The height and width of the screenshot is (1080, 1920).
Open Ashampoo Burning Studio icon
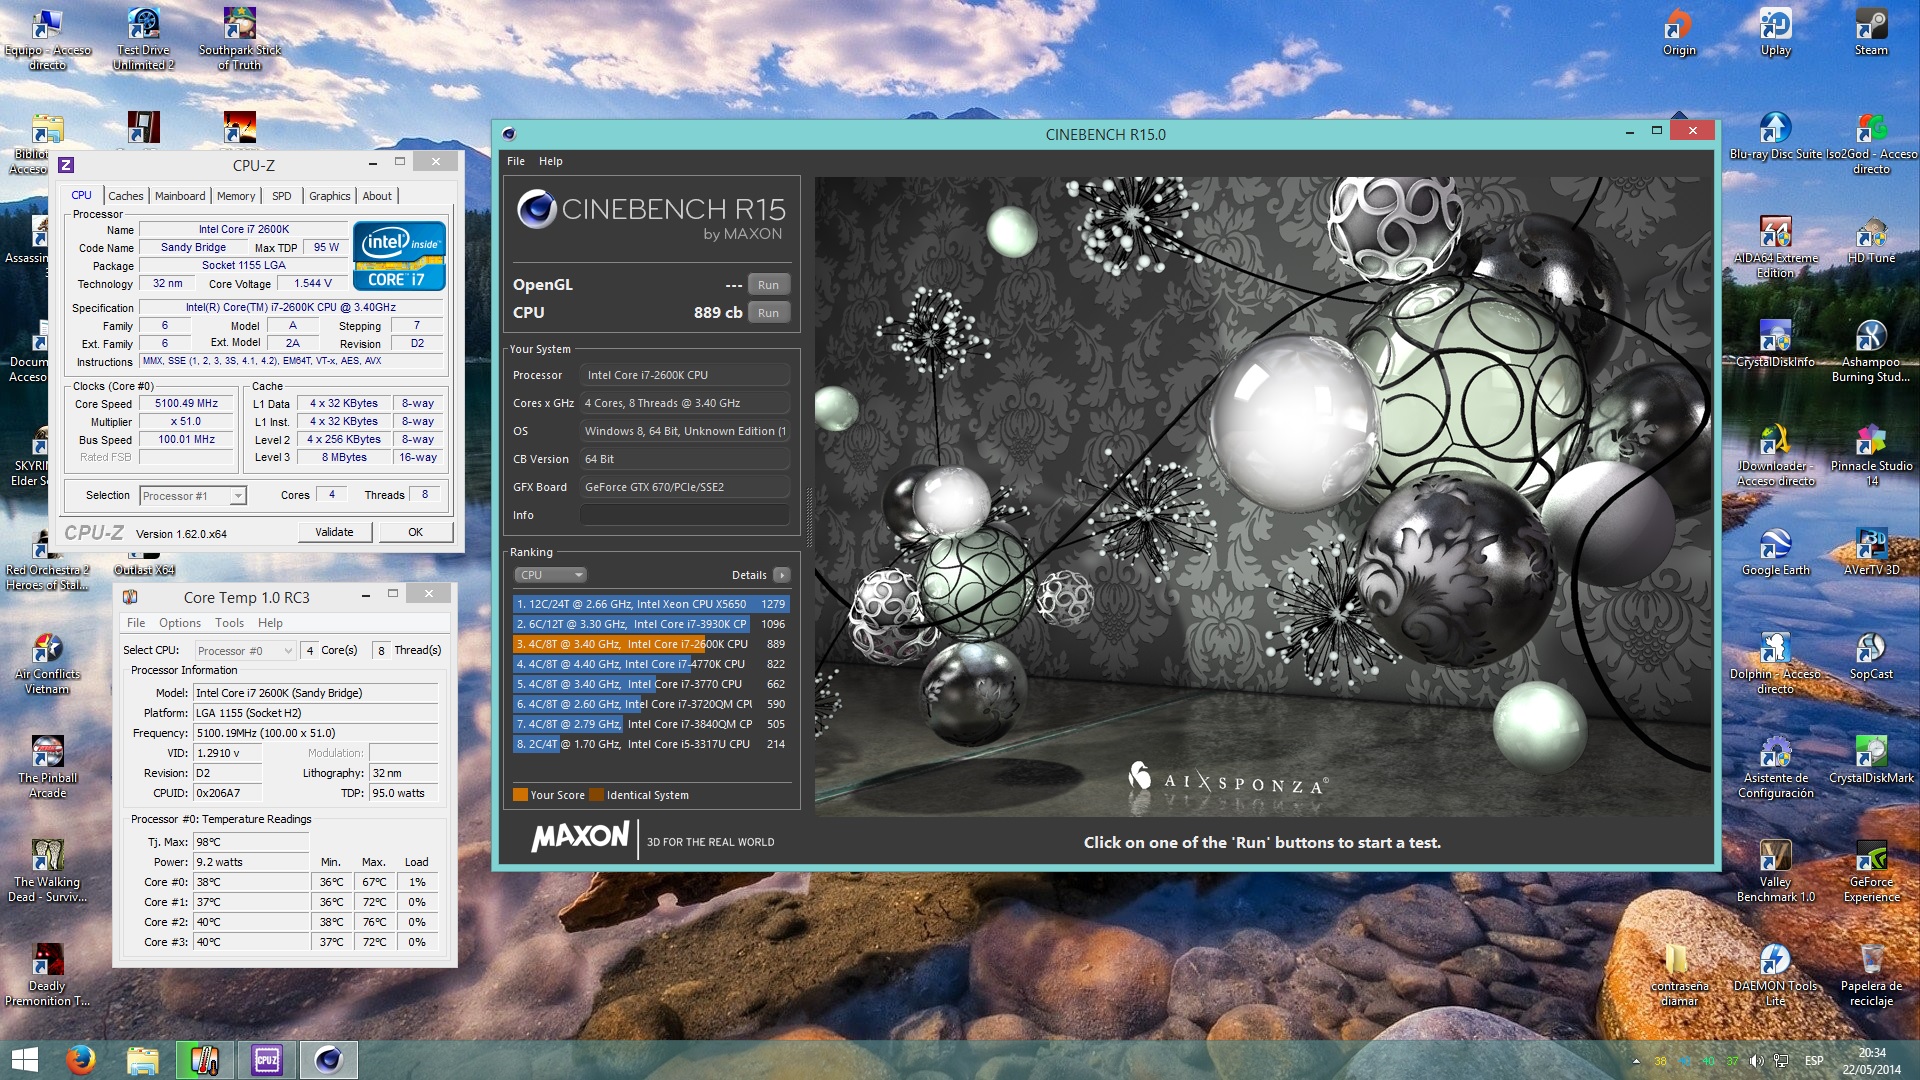tap(1871, 352)
